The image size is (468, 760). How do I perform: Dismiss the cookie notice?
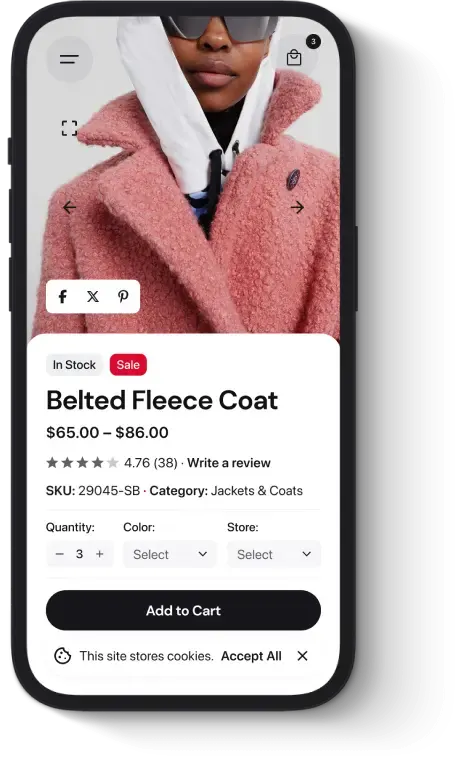(302, 656)
